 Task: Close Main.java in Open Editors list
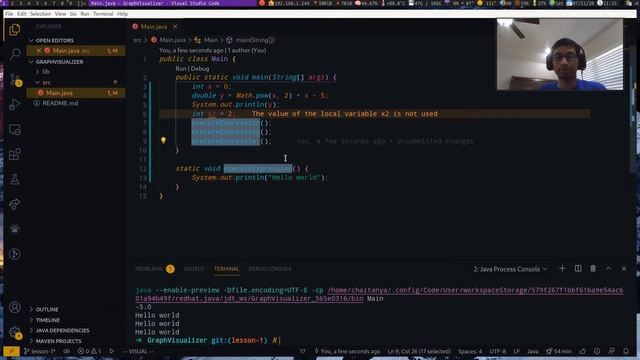click(x=39, y=51)
